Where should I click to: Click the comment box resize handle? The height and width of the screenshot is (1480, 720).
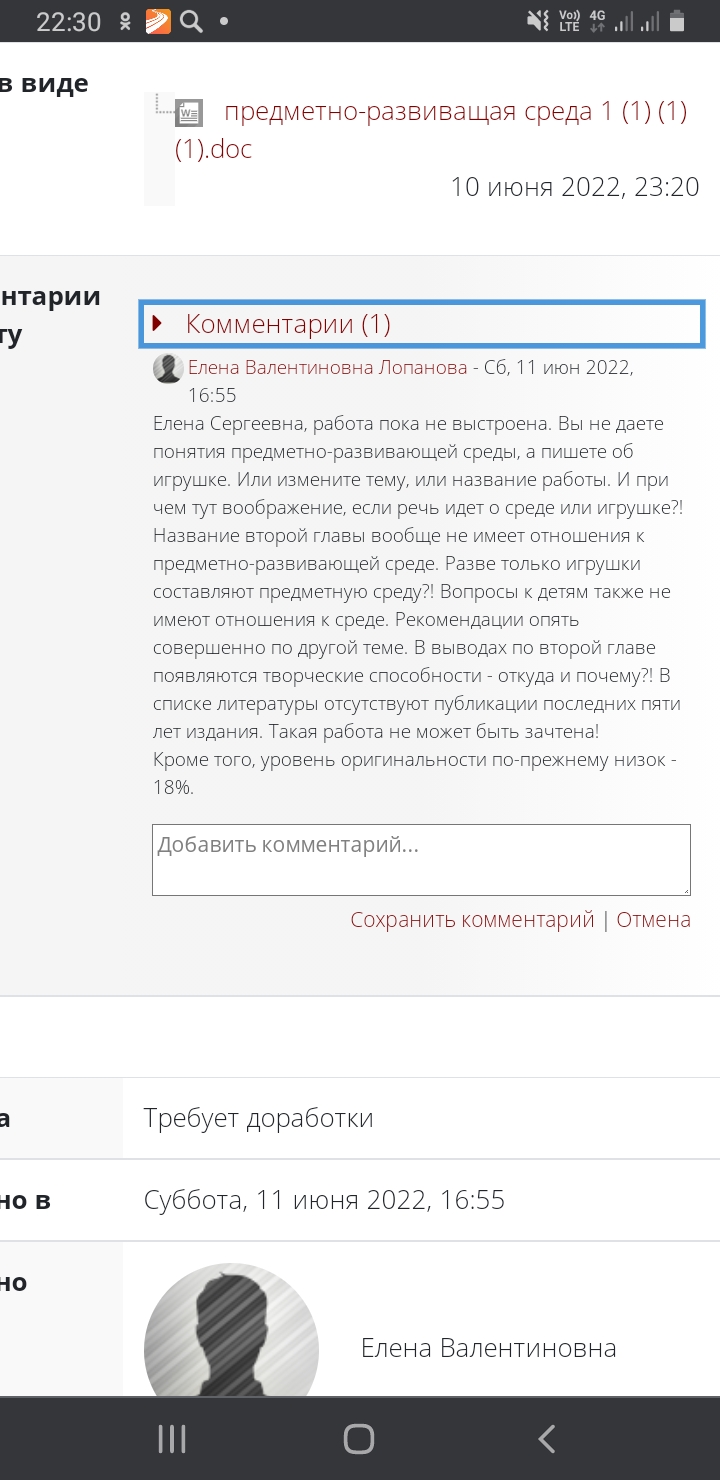click(684, 888)
